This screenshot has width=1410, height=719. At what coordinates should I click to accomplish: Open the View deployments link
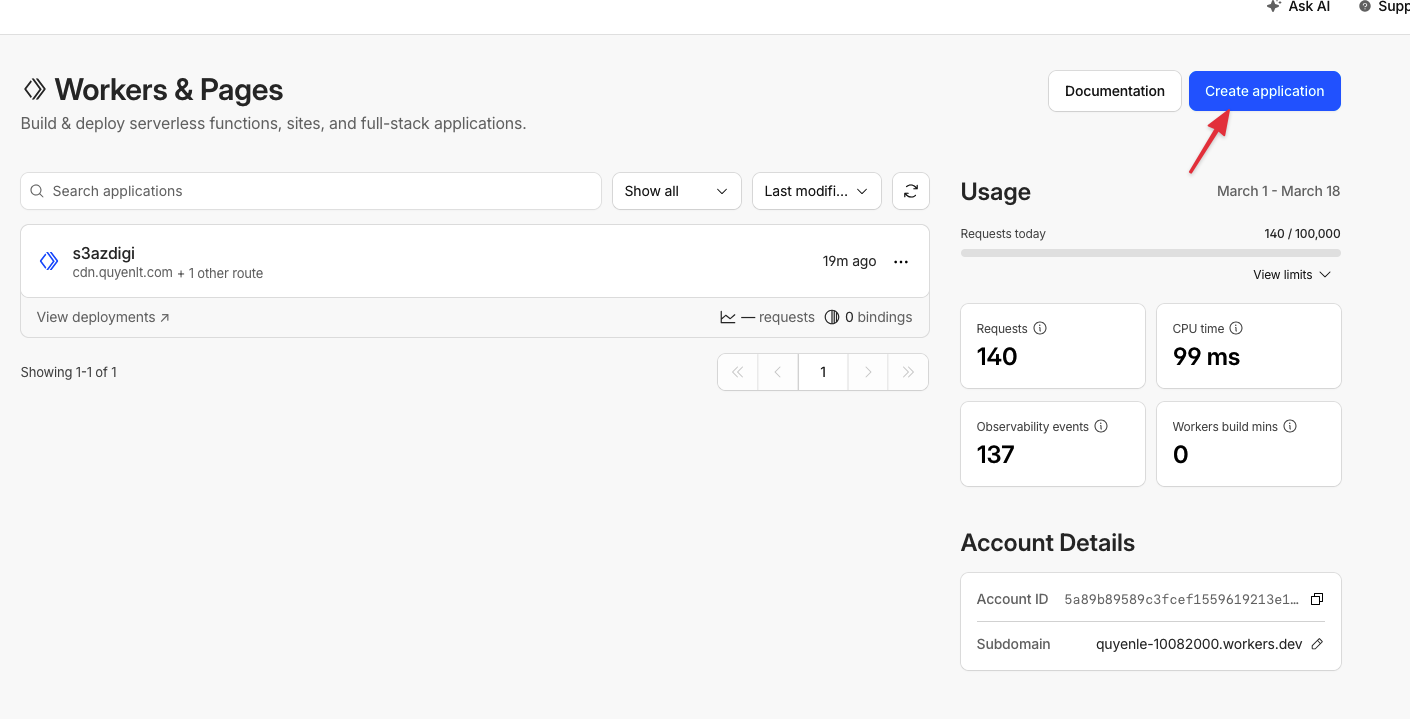pyautogui.click(x=103, y=317)
